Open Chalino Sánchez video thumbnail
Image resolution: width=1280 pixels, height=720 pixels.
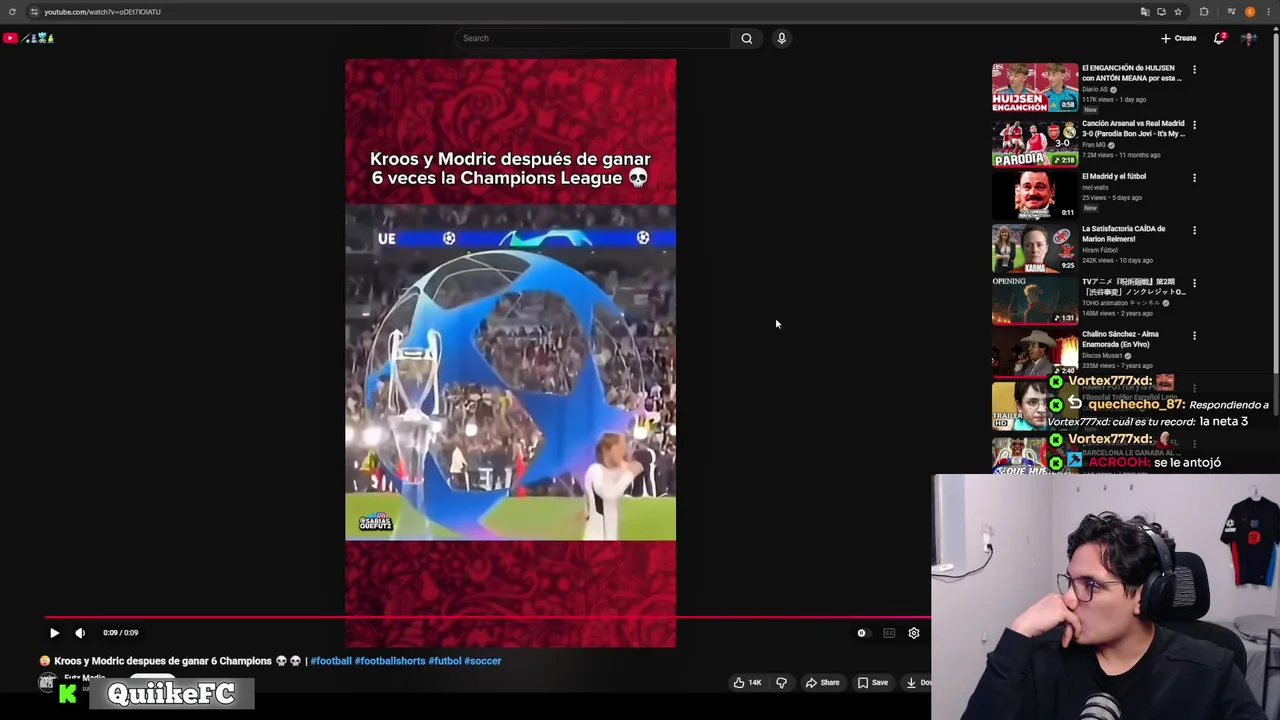point(1035,352)
